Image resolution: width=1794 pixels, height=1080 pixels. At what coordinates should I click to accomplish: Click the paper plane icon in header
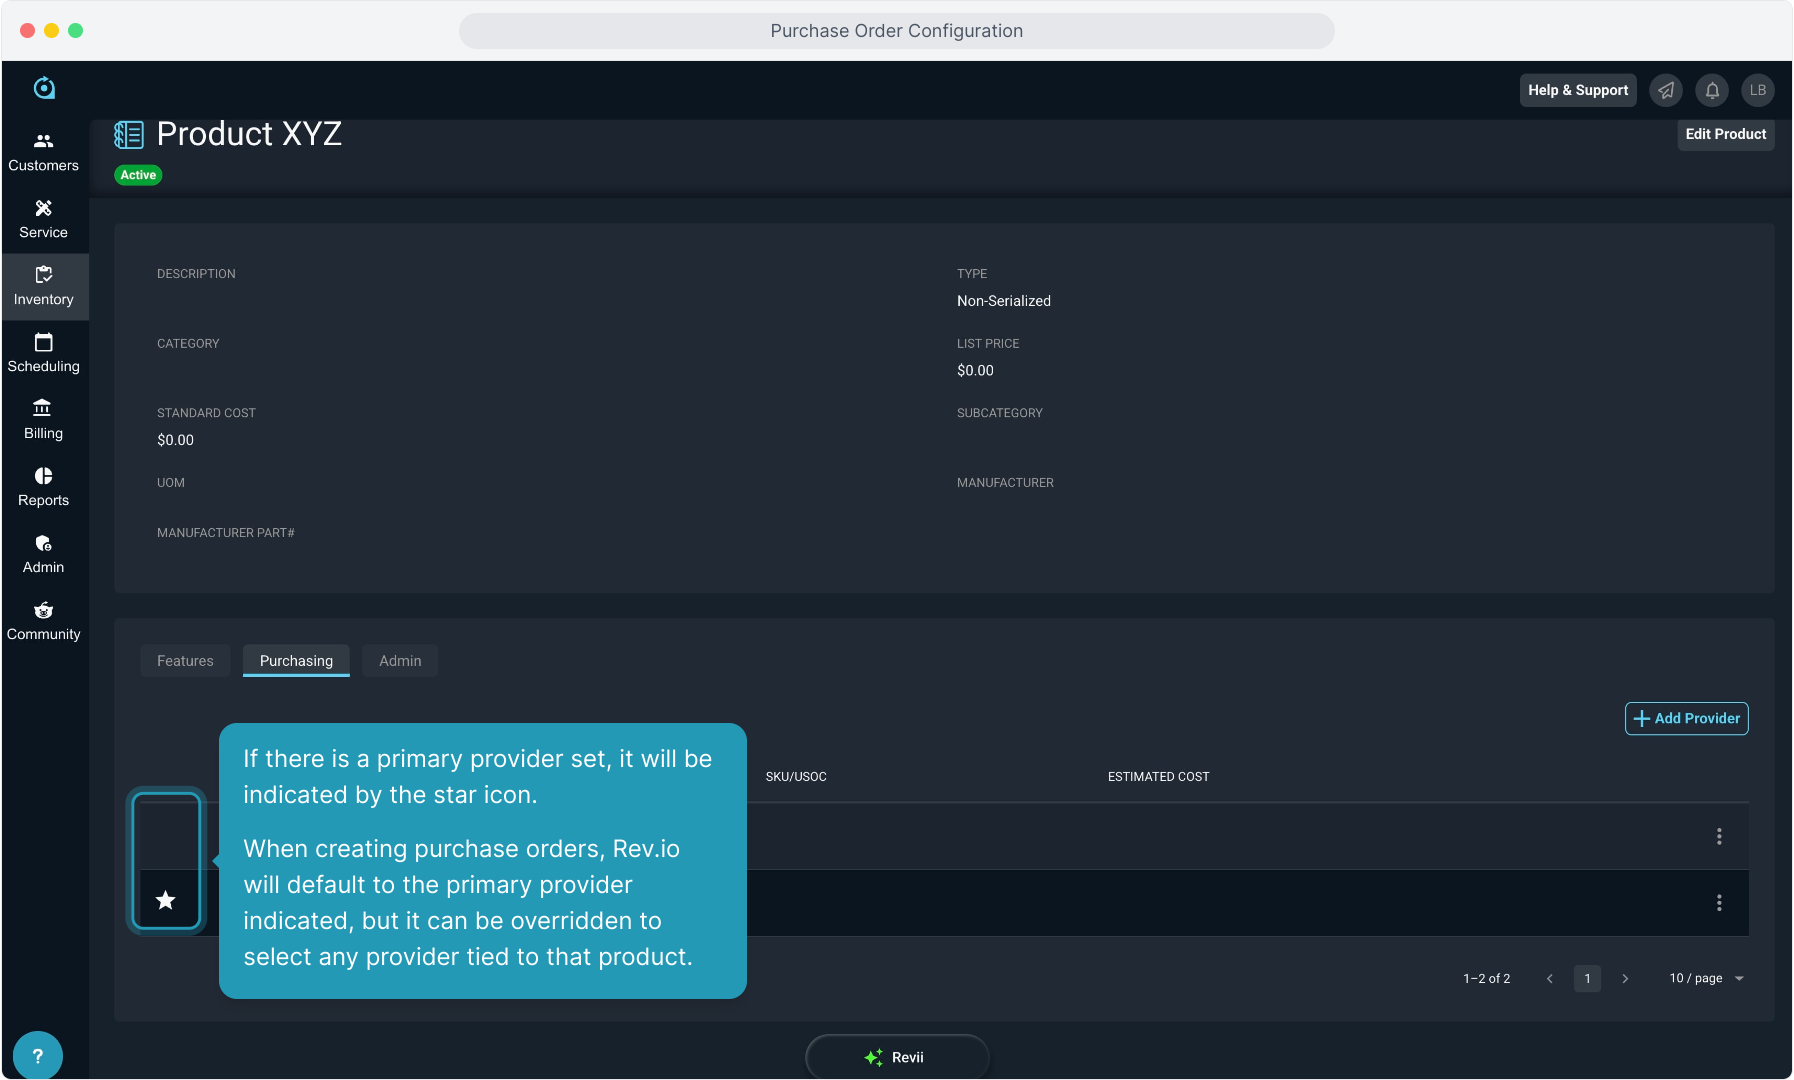[x=1666, y=90]
